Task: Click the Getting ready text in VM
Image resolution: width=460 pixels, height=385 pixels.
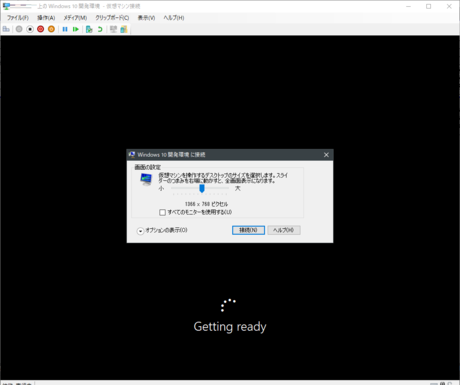Action: pyautogui.click(x=230, y=327)
